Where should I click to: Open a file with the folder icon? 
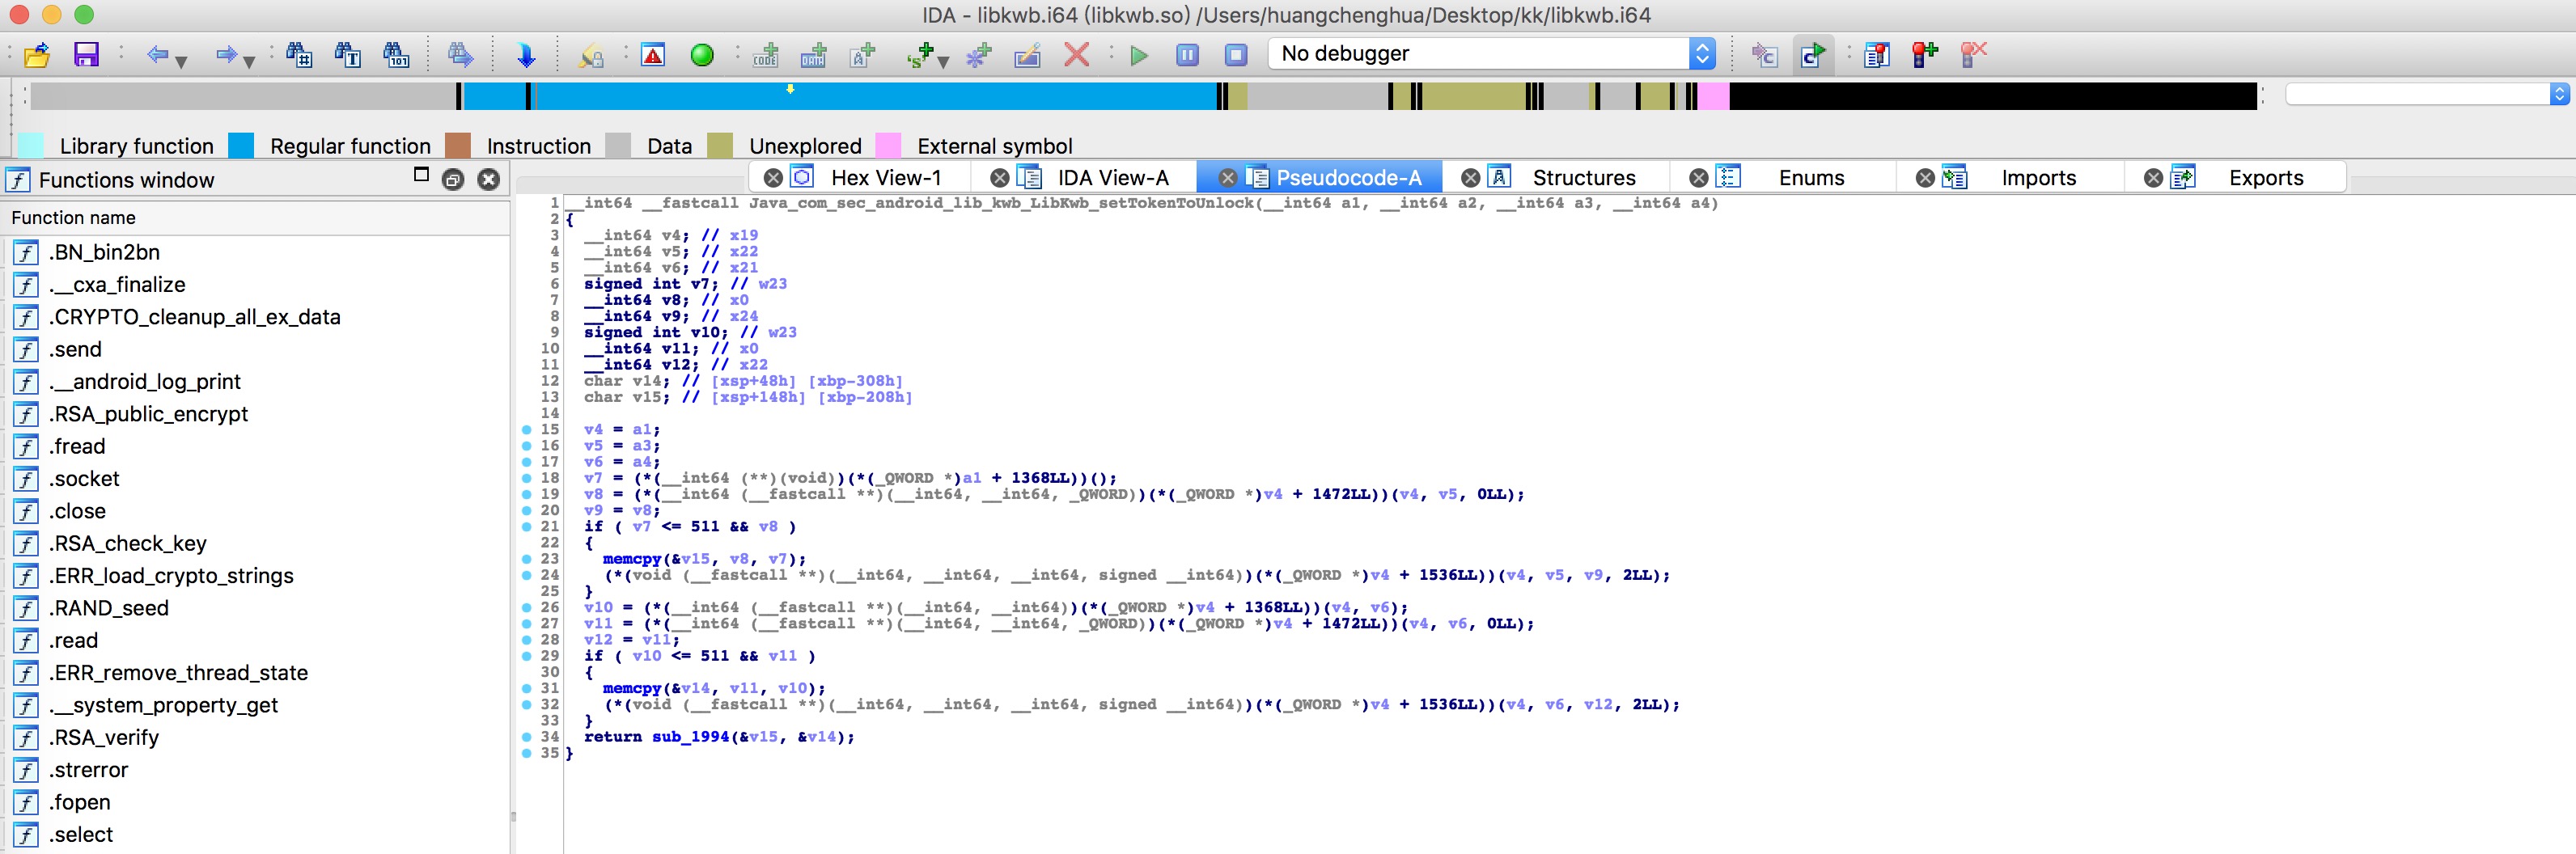pyautogui.click(x=37, y=54)
